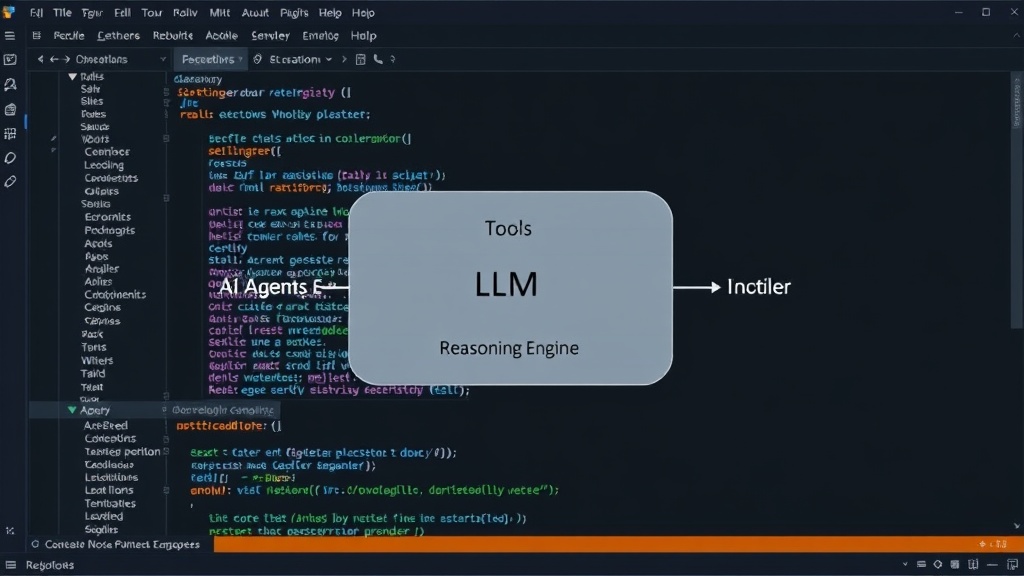Click the Cheeotlons panel title
The image size is (1024, 576).
[101, 59]
